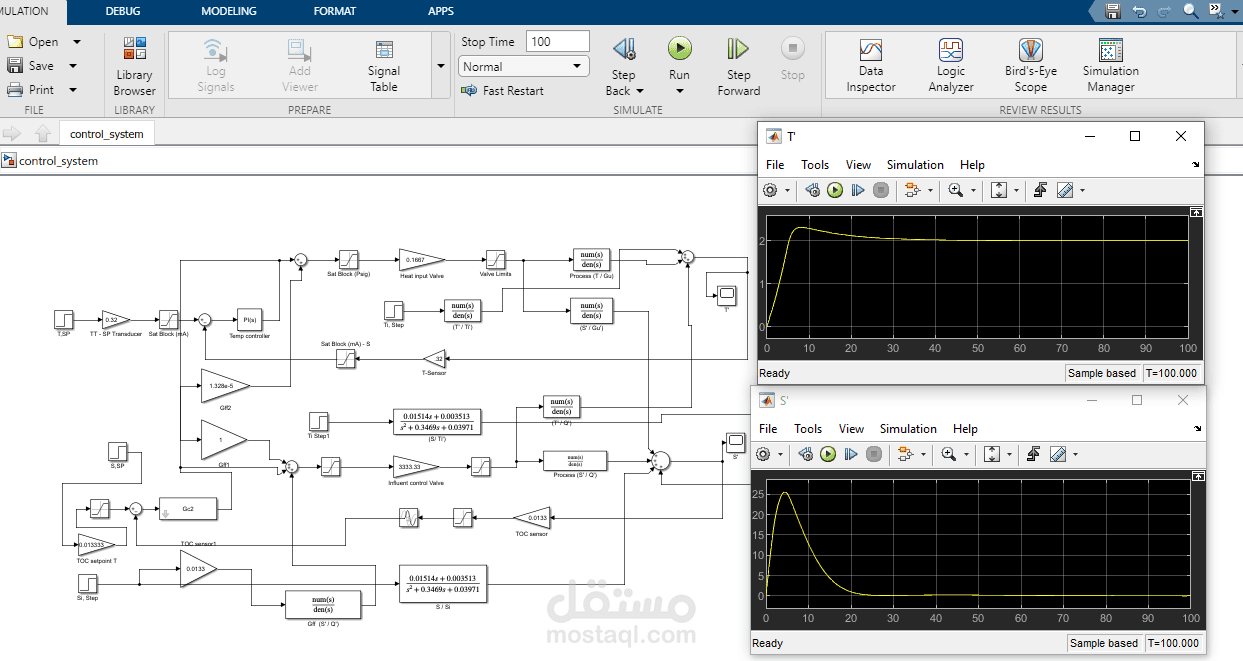Expand the measurements dropdown arrow in the S' scope
The height and width of the screenshot is (661, 1243).
(x=1076, y=454)
